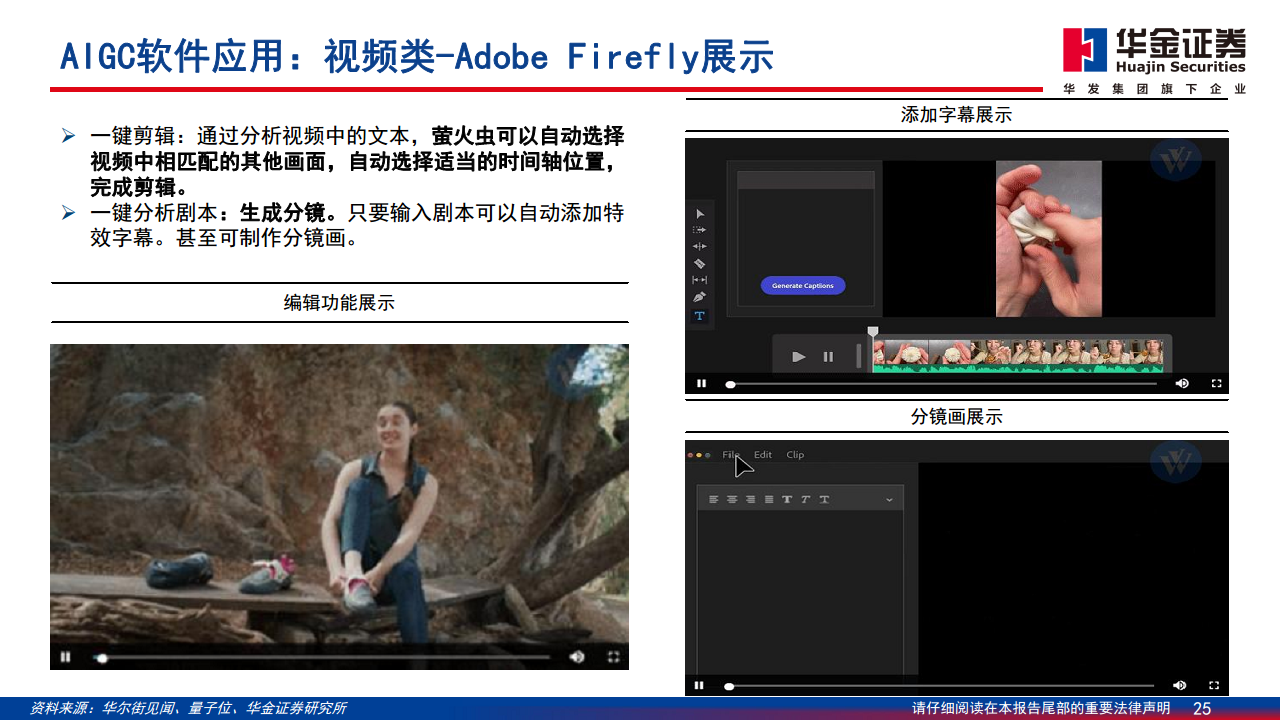Select the arrow Selection tool in captions editor

(x=700, y=213)
